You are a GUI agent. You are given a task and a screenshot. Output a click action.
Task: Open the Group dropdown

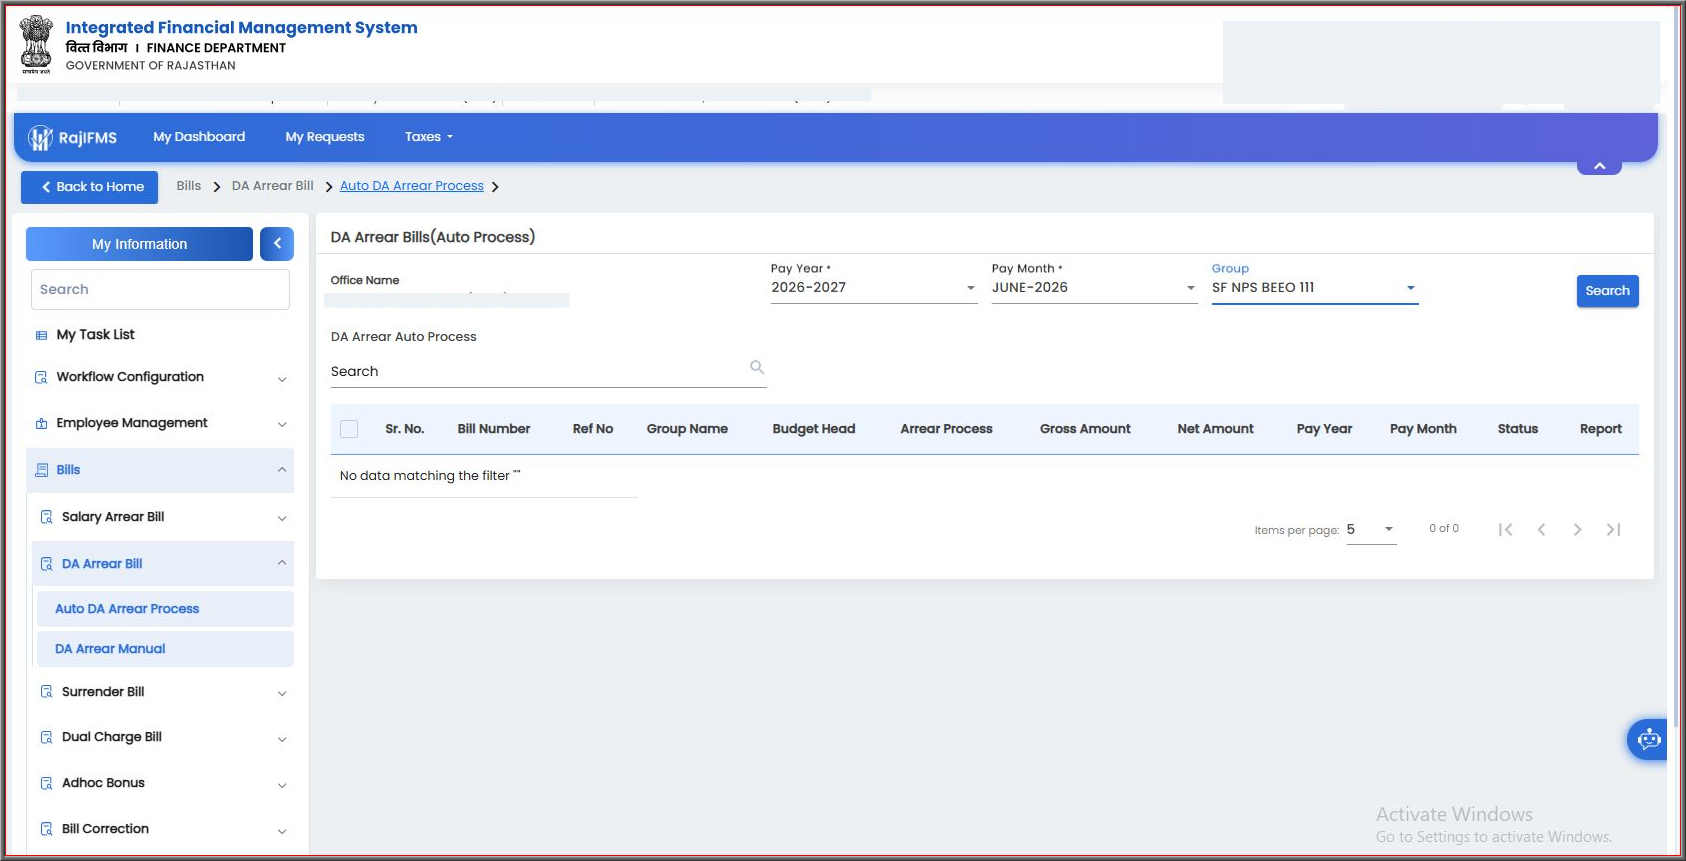pos(1314,288)
